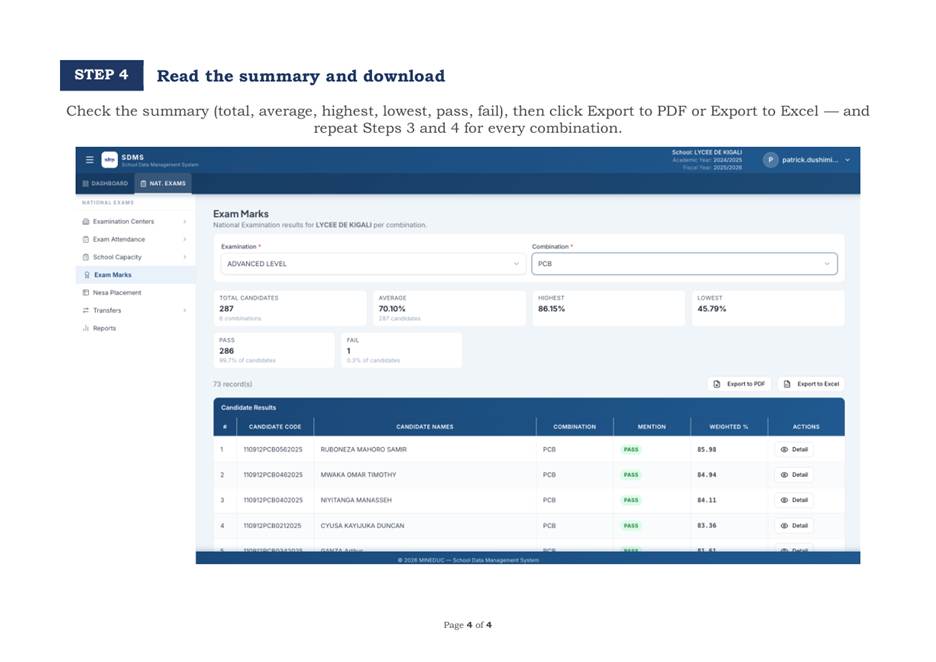Click the Exam Marks ribbon icon

(87, 275)
